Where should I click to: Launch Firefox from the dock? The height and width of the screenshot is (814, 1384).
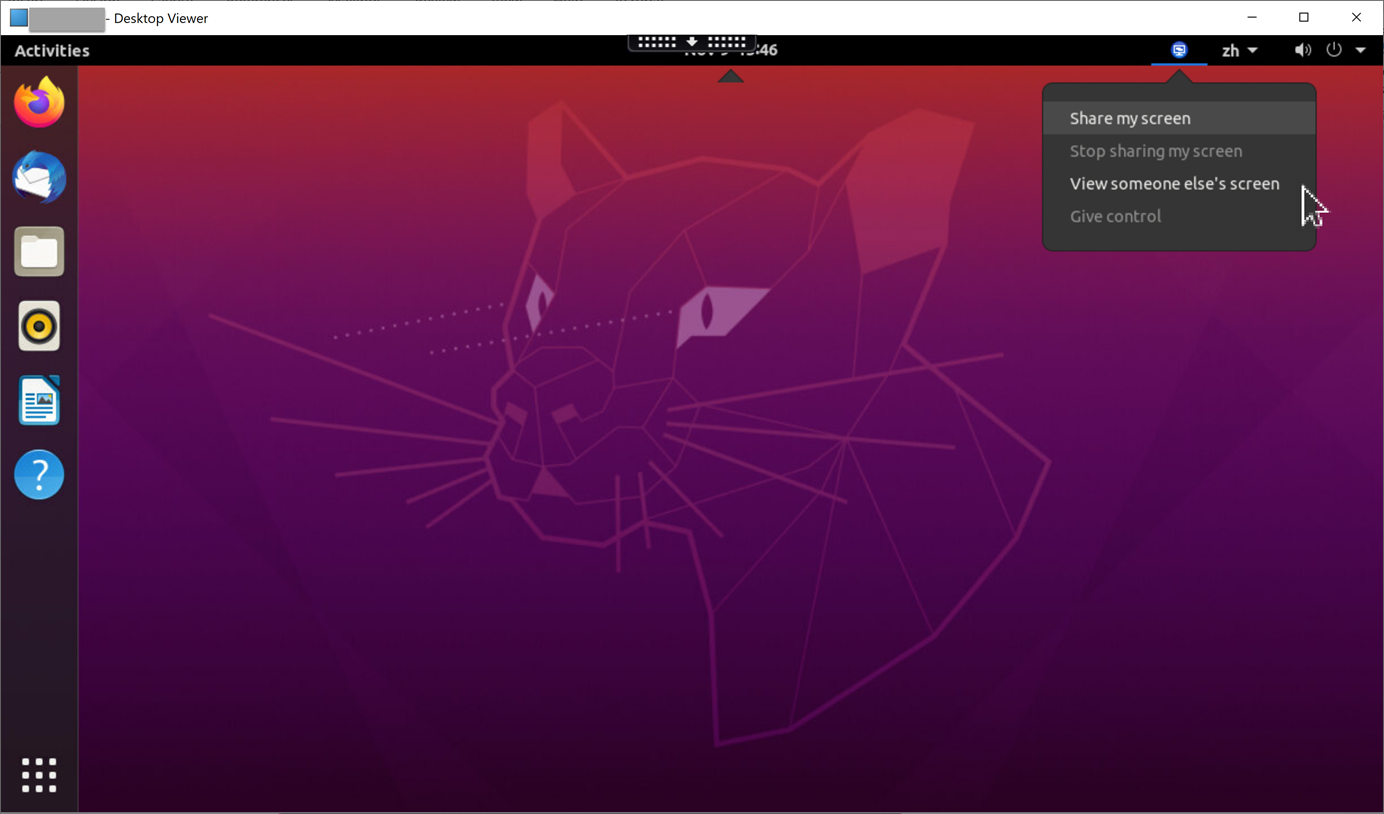tap(39, 103)
